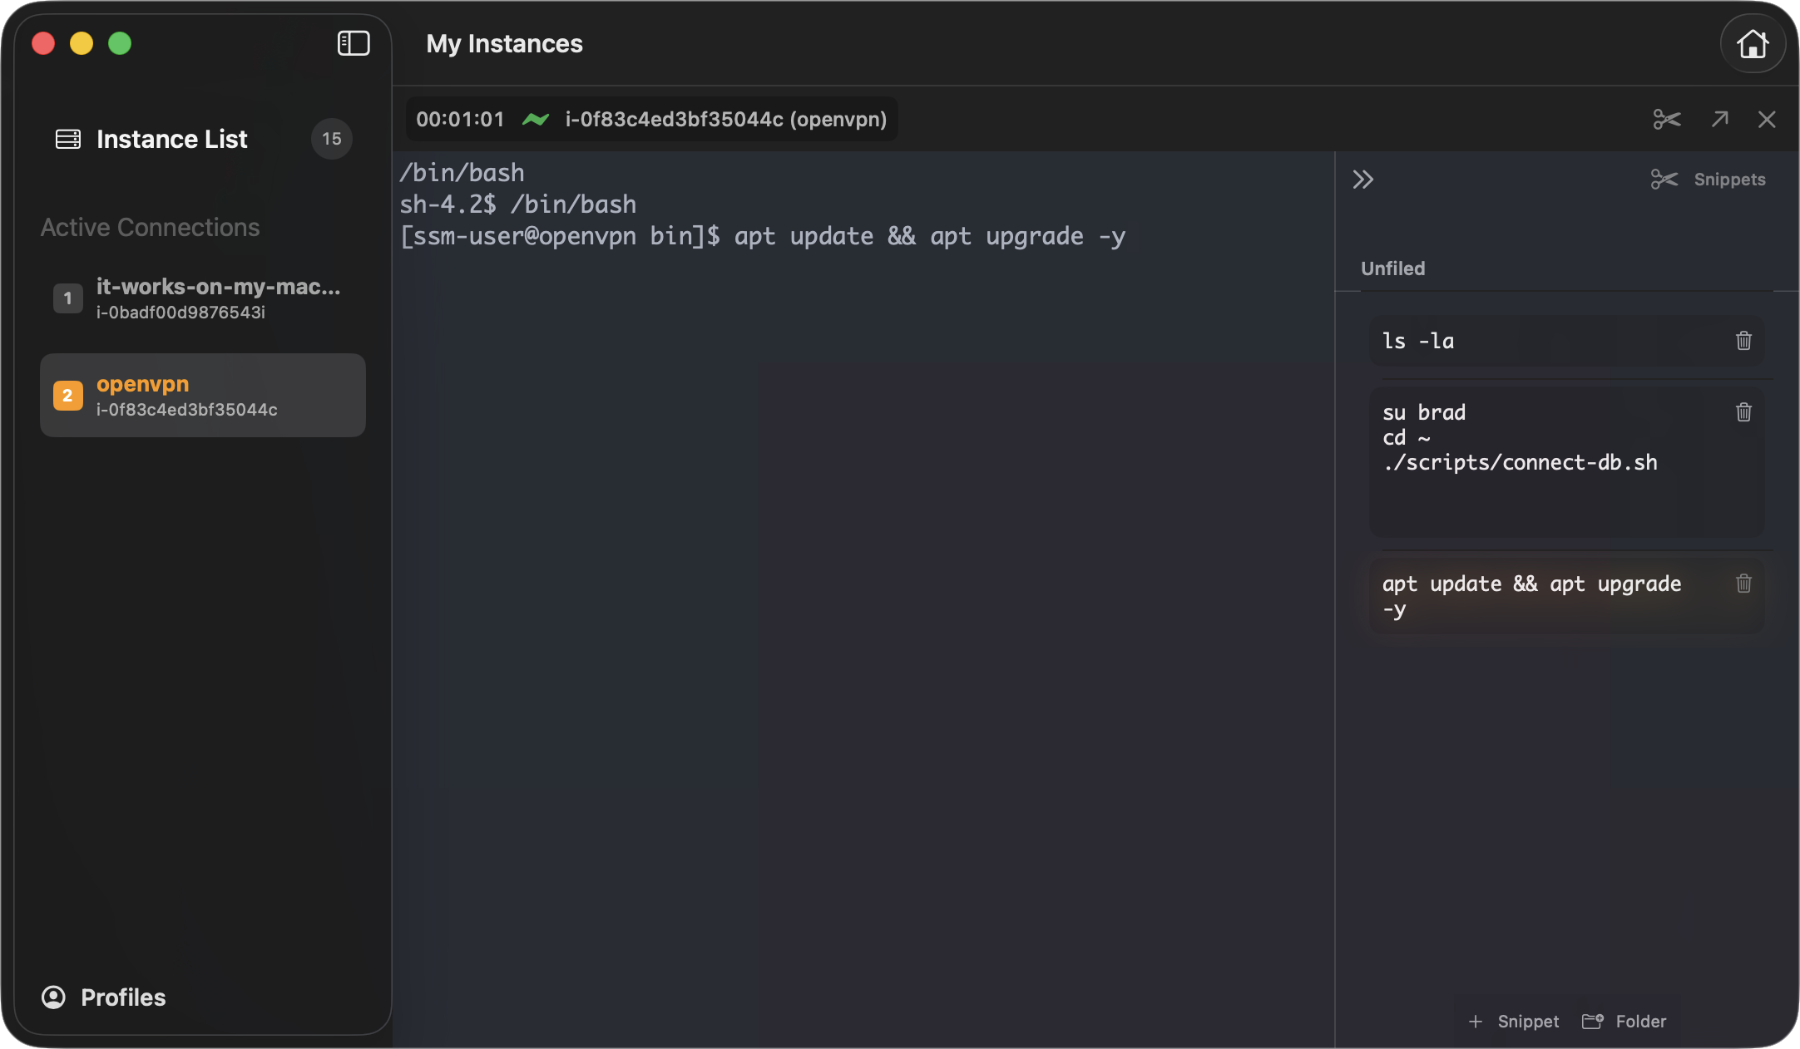Click the orange number 2 badge
The height and width of the screenshot is (1049, 1800).
[68, 395]
